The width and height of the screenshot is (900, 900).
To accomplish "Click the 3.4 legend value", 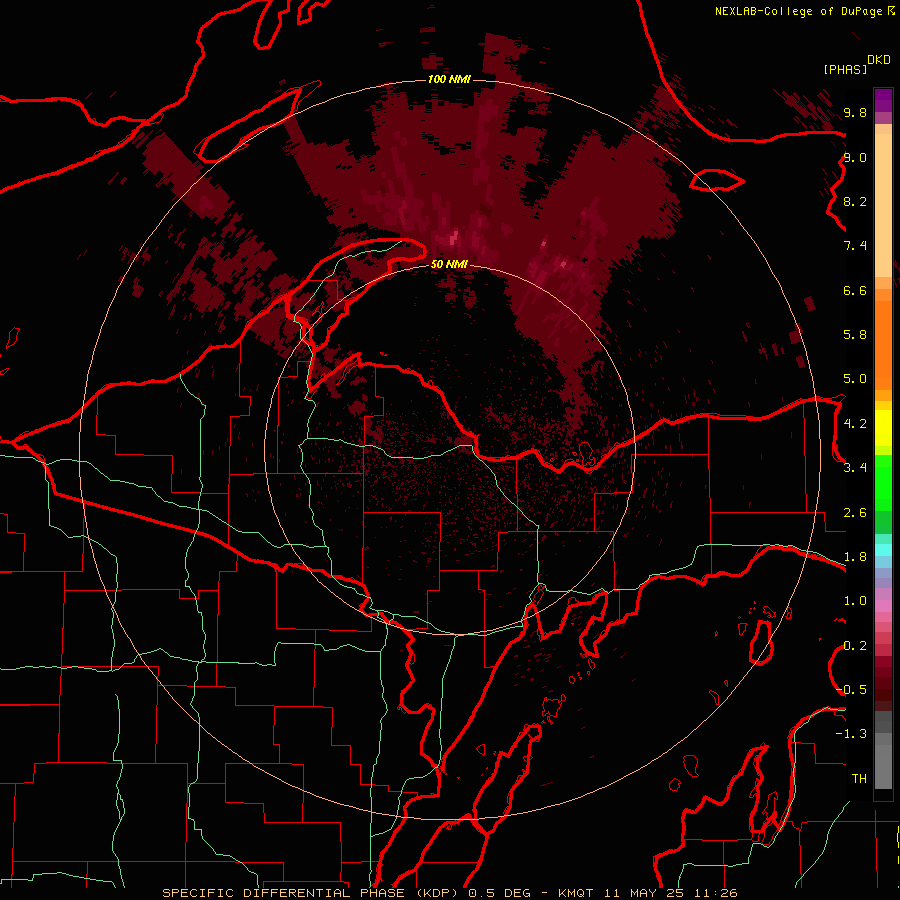I will [855, 468].
